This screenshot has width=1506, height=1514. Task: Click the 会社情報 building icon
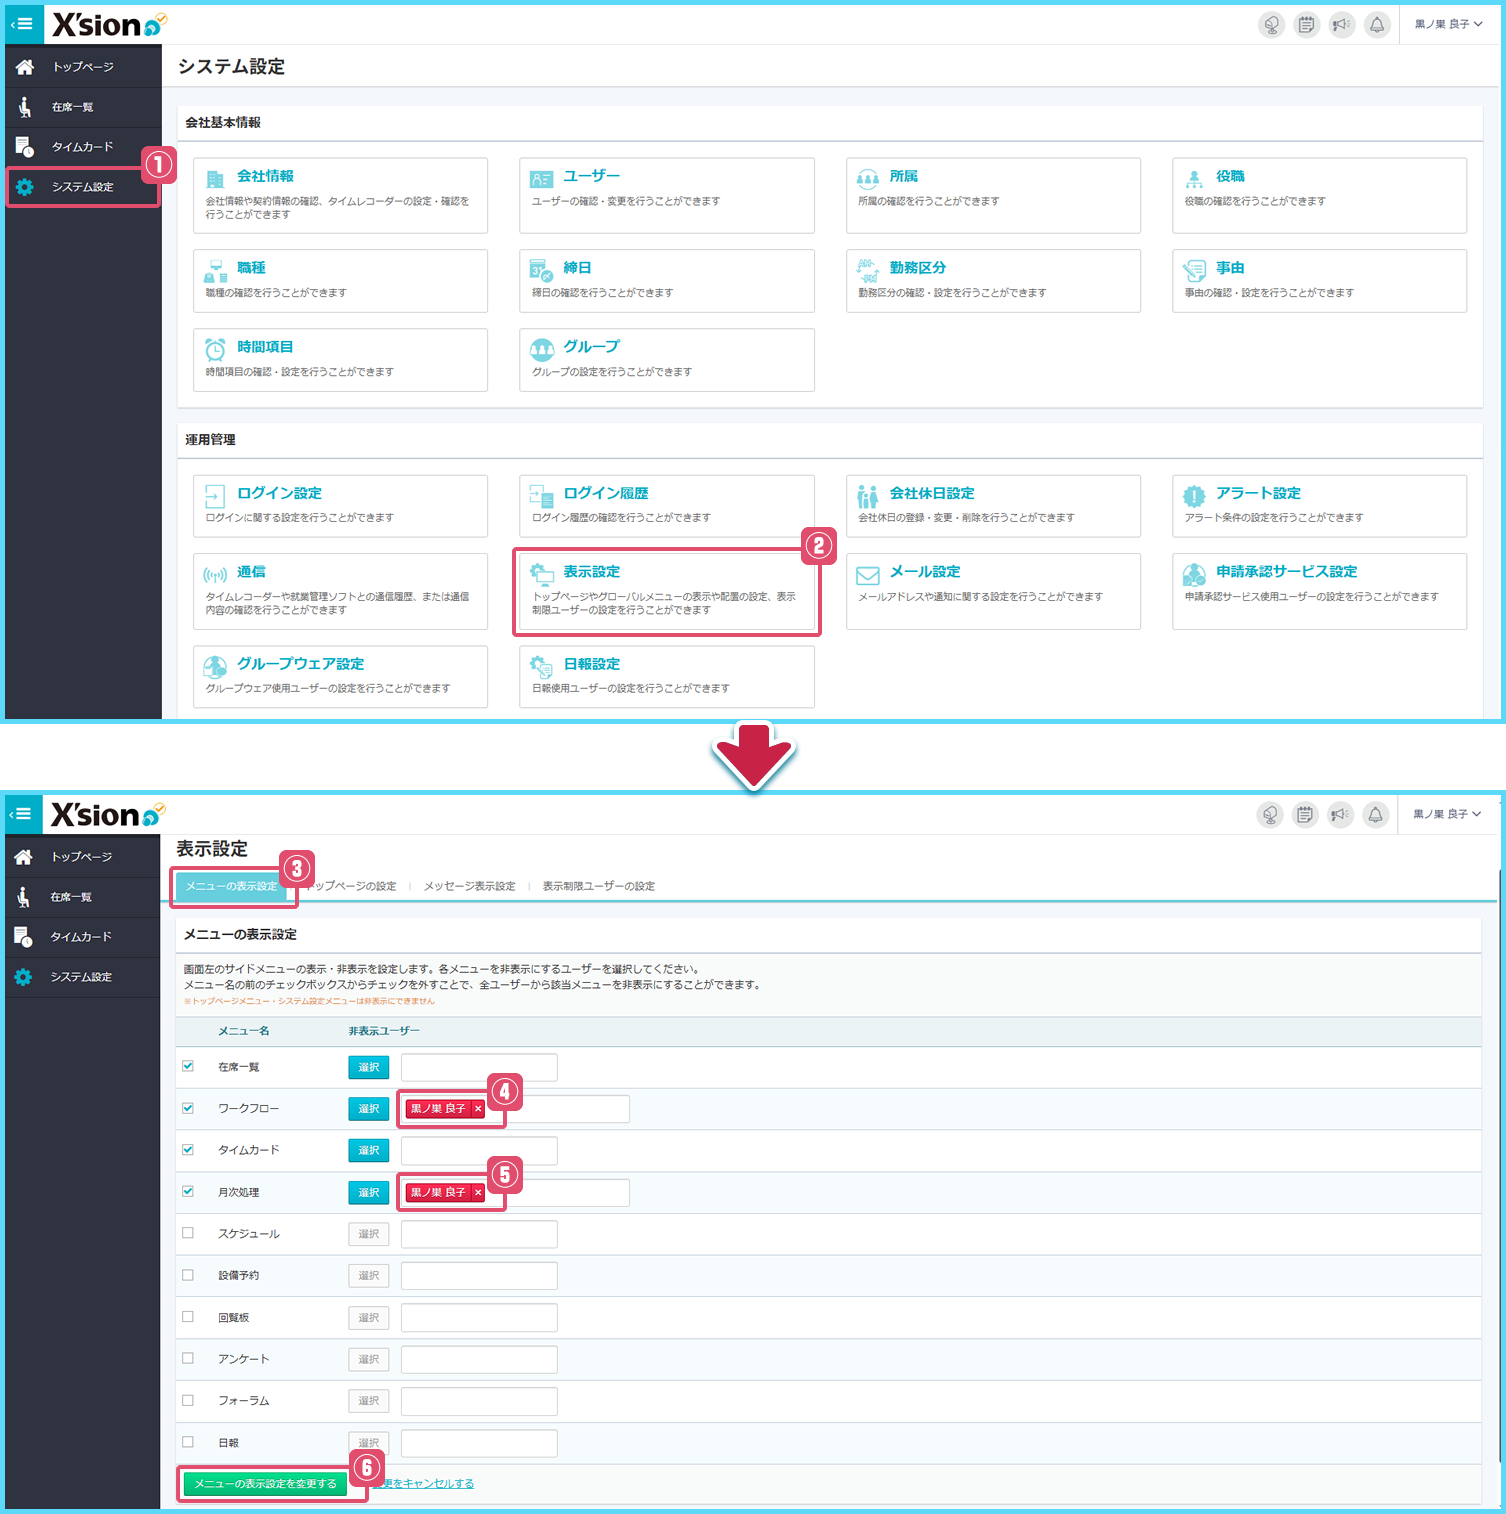pyautogui.click(x=215, y=180)
